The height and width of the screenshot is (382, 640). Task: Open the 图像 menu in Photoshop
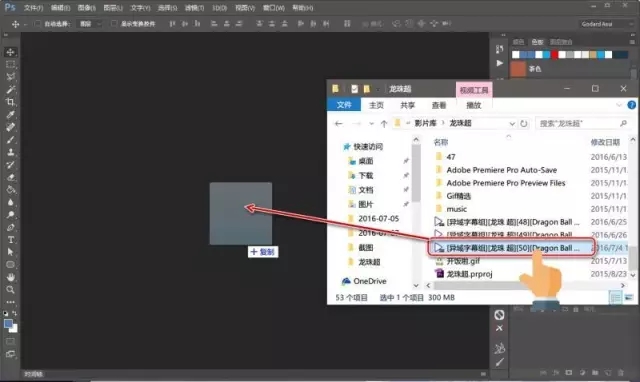86,8
